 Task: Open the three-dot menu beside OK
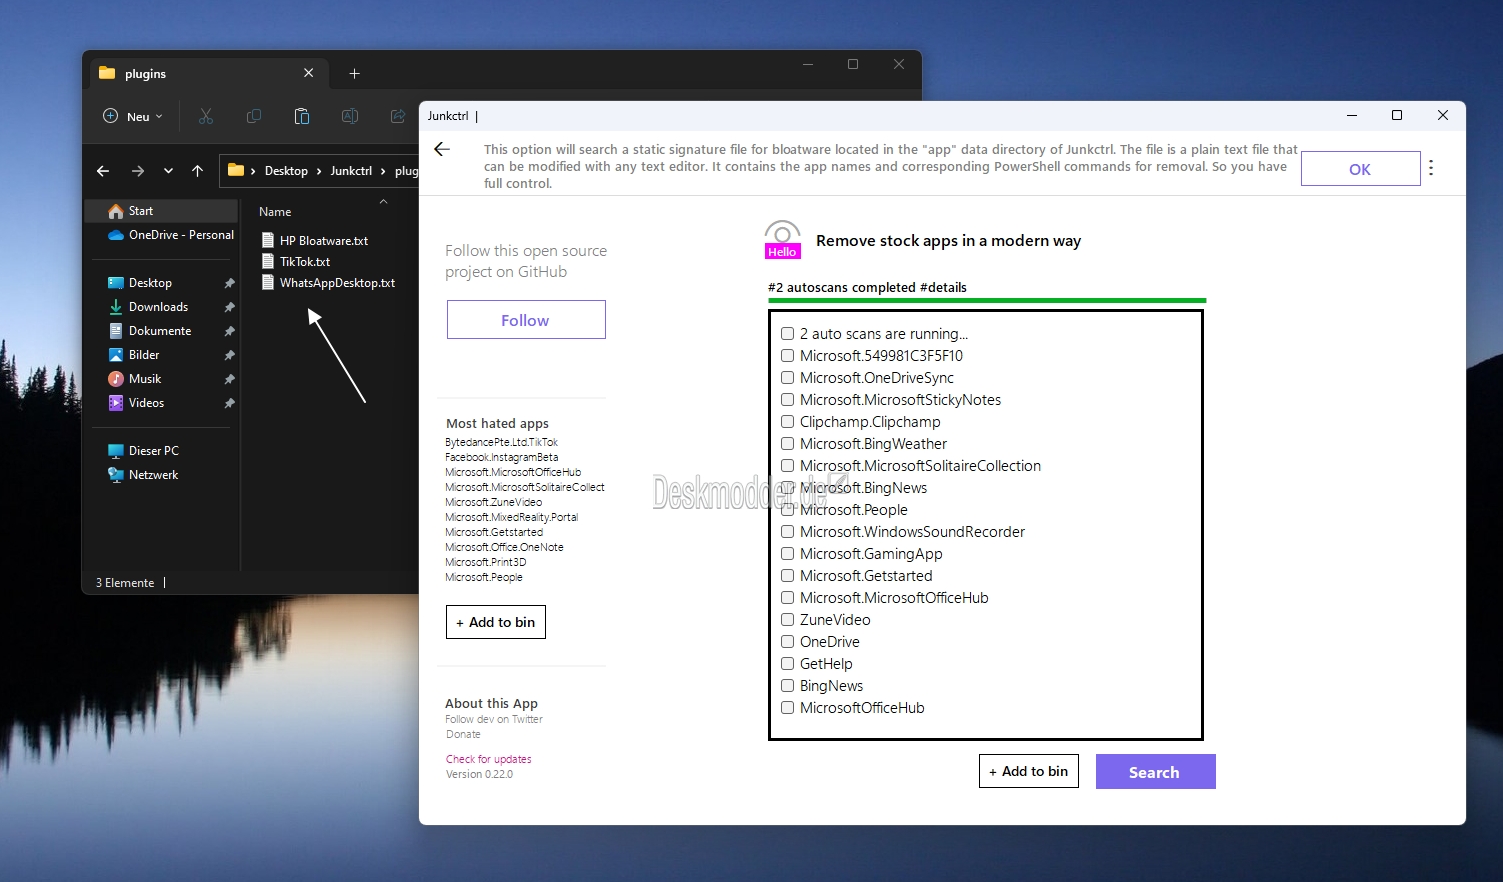(1431, 168)
